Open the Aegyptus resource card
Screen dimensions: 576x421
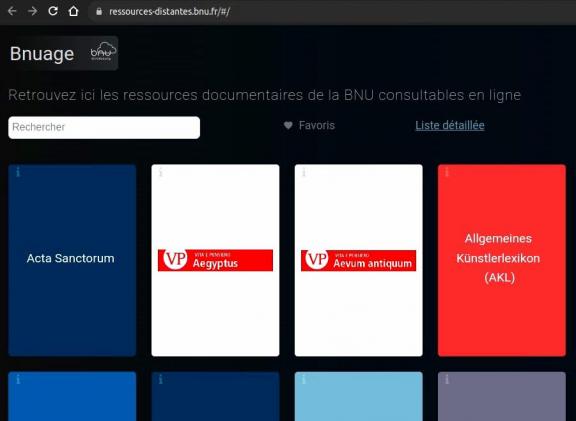[215, 260]
